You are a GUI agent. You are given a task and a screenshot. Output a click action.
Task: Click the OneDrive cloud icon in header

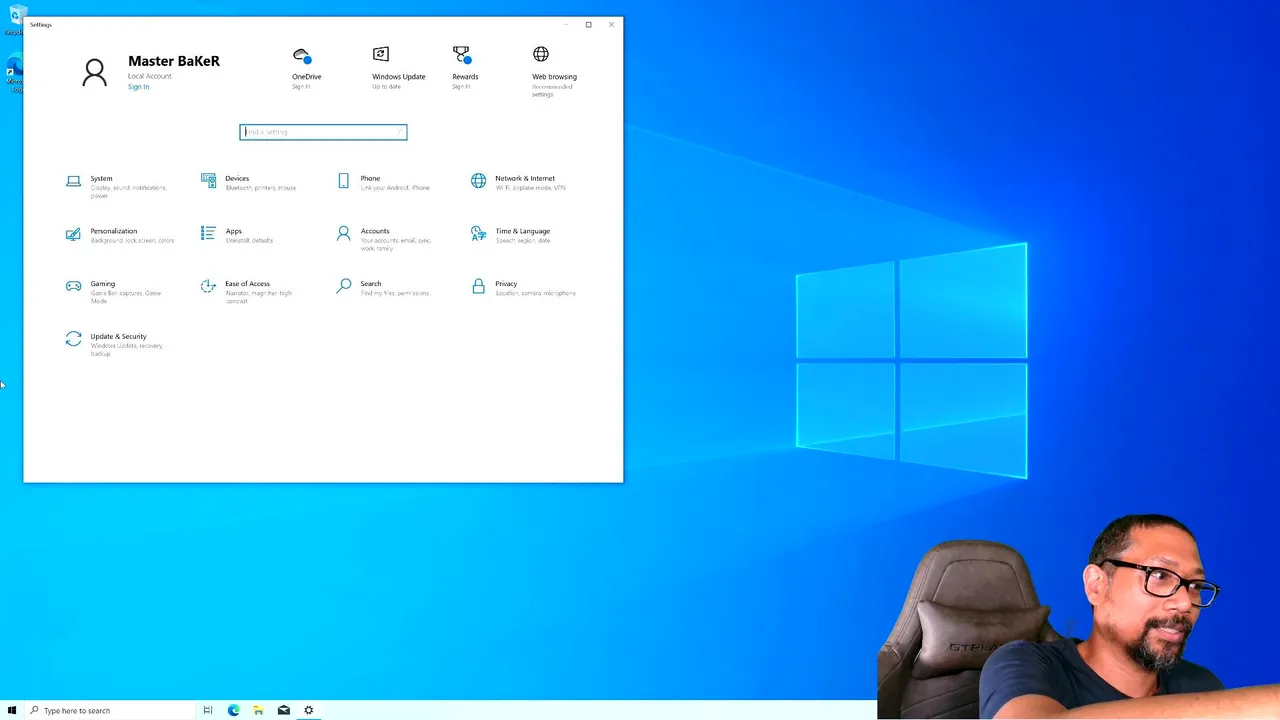tap(302, 56)
